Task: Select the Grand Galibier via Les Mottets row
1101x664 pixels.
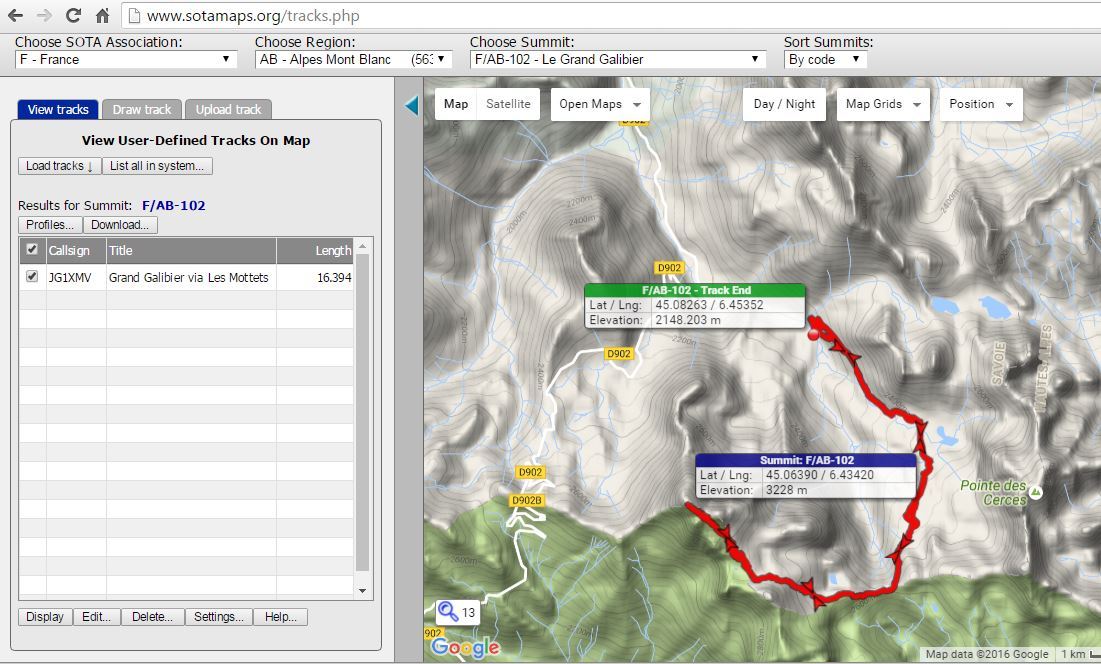Action: [188, 277]
